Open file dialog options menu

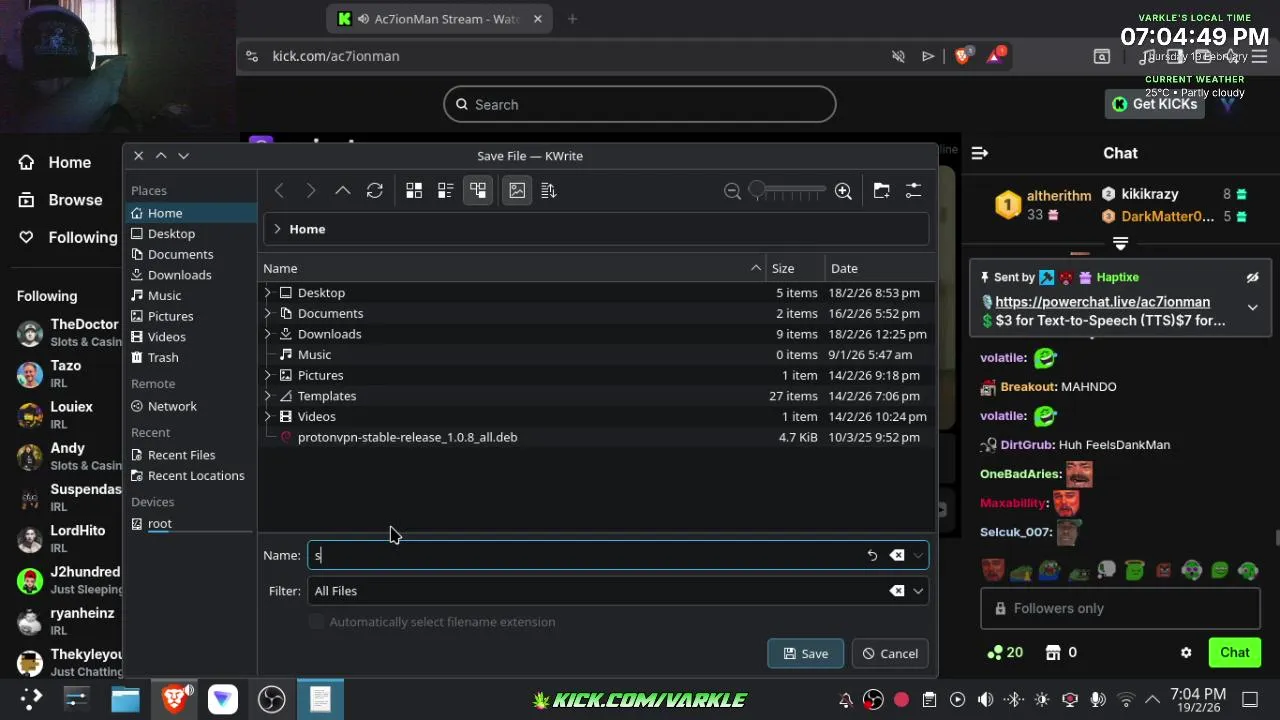click(913, 190)
